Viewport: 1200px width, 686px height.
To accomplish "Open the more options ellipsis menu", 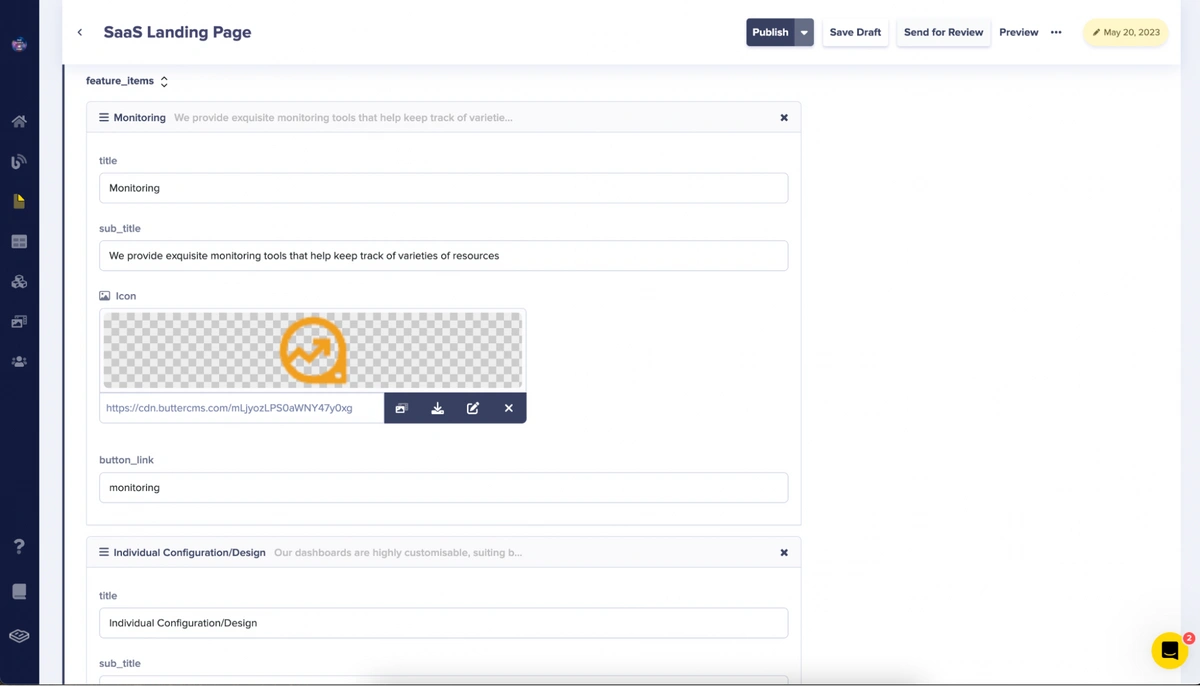I will (x=1056, y=32).
